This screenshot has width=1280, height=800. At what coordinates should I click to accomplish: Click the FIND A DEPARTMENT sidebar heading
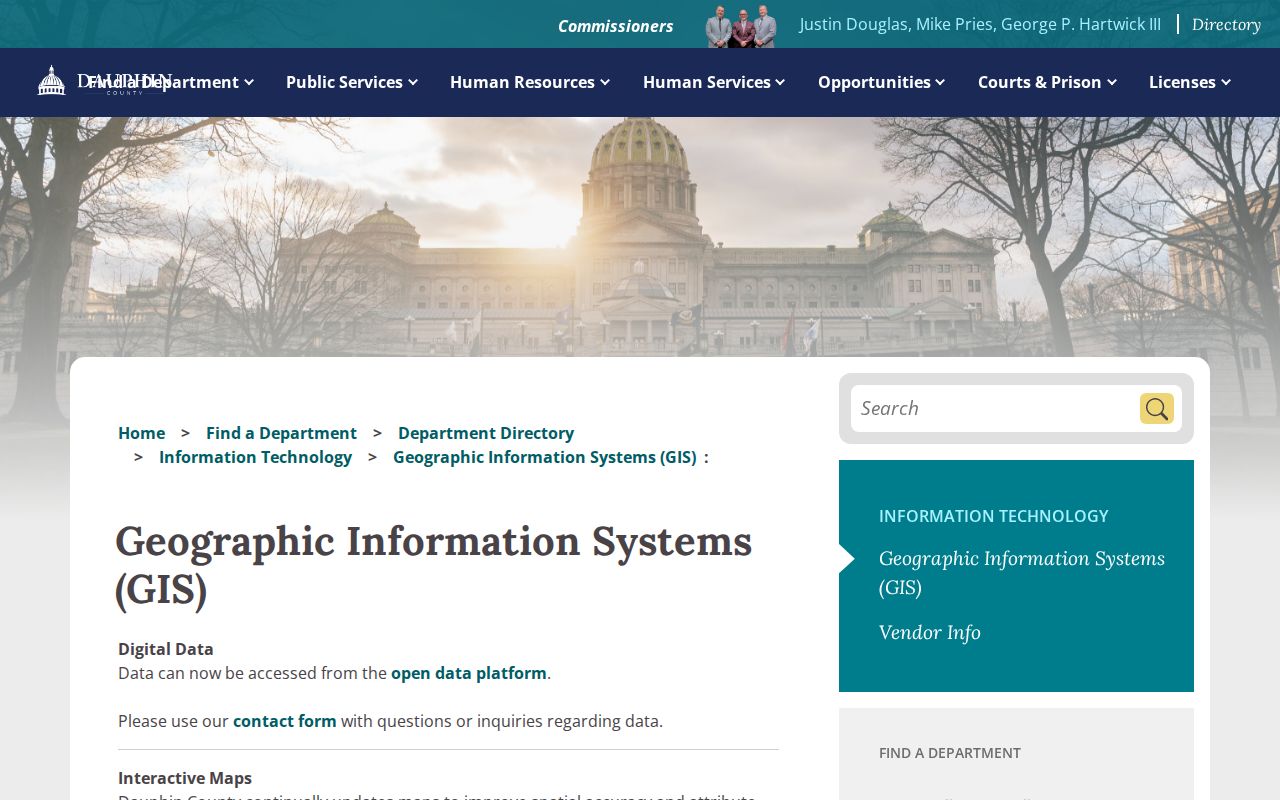pos(949,753)
